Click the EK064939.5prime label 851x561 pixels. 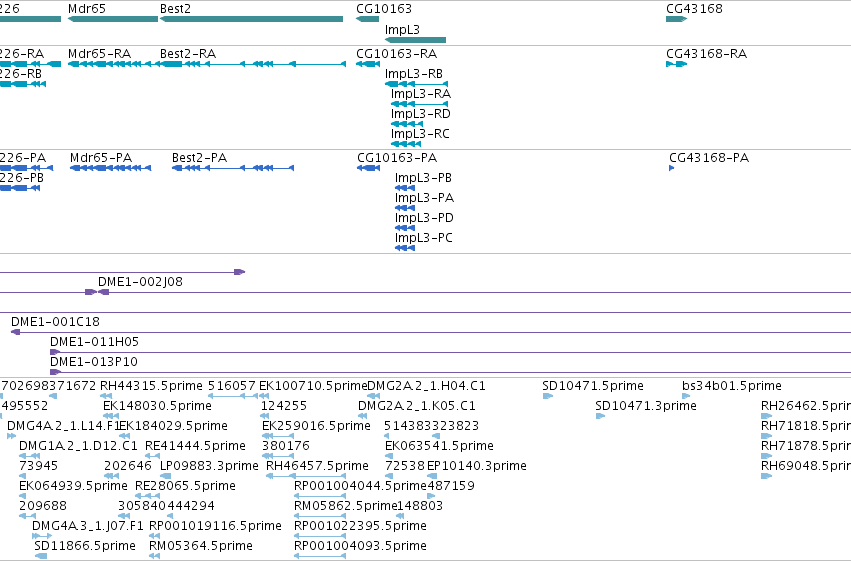(73, 486)
